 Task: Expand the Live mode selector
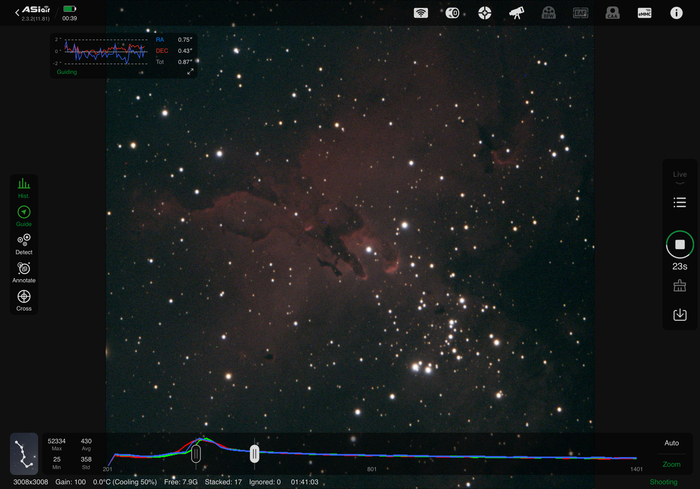(x=680, y=175)
